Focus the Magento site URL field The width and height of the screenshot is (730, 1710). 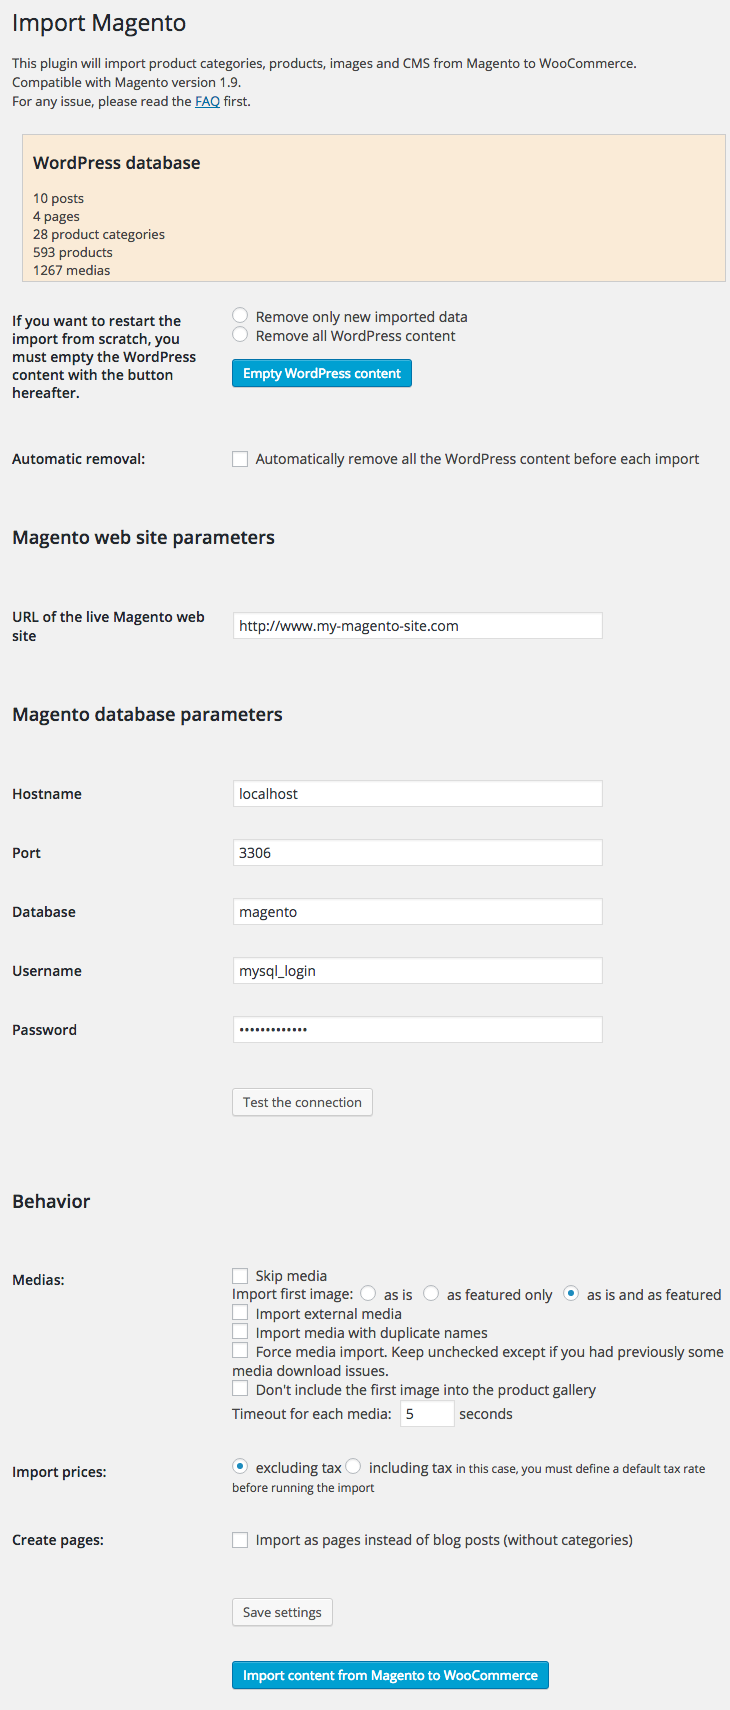click(x=417, y=626)
